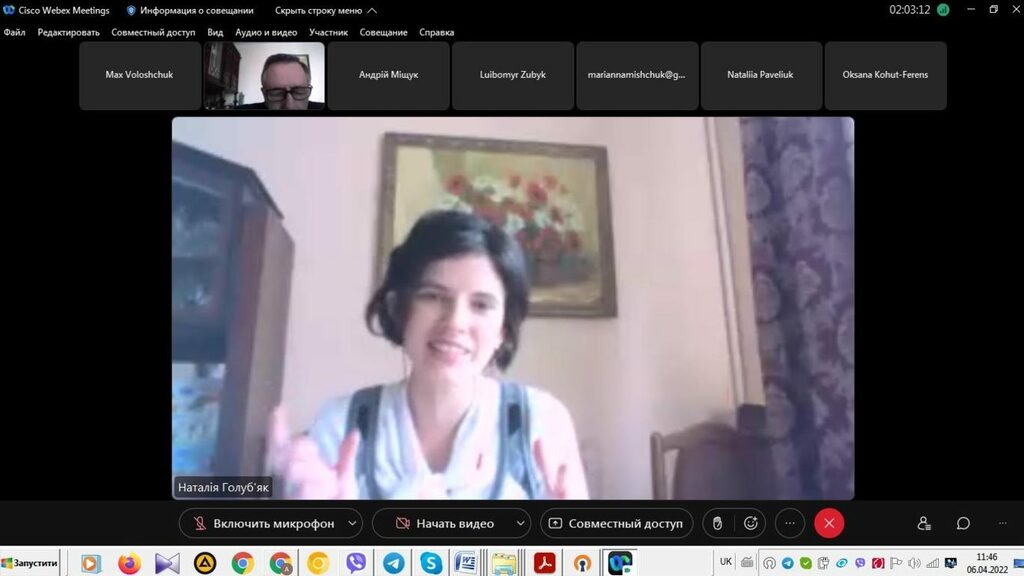This screenshot has width=1024, height=576.
Task: Open the emoji reactions icon
Action: point(751,523)
